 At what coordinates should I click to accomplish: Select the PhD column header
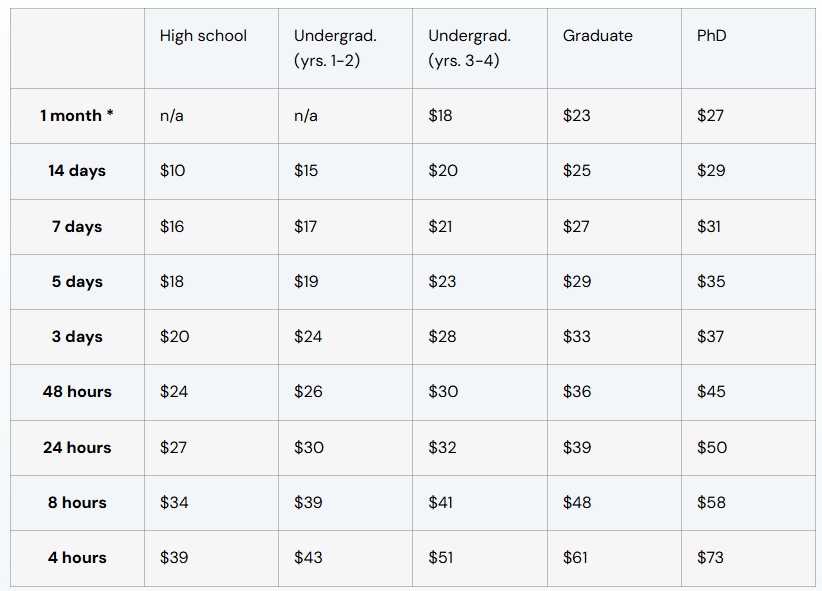711,36
